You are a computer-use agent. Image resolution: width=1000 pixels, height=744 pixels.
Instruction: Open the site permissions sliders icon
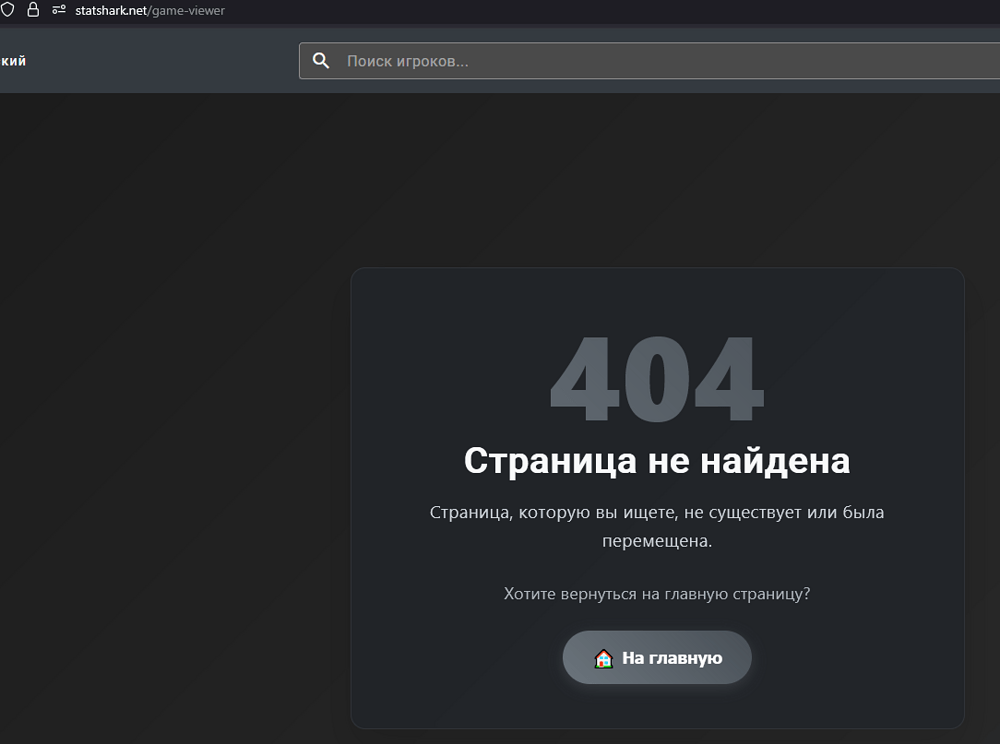click(57, 10)
